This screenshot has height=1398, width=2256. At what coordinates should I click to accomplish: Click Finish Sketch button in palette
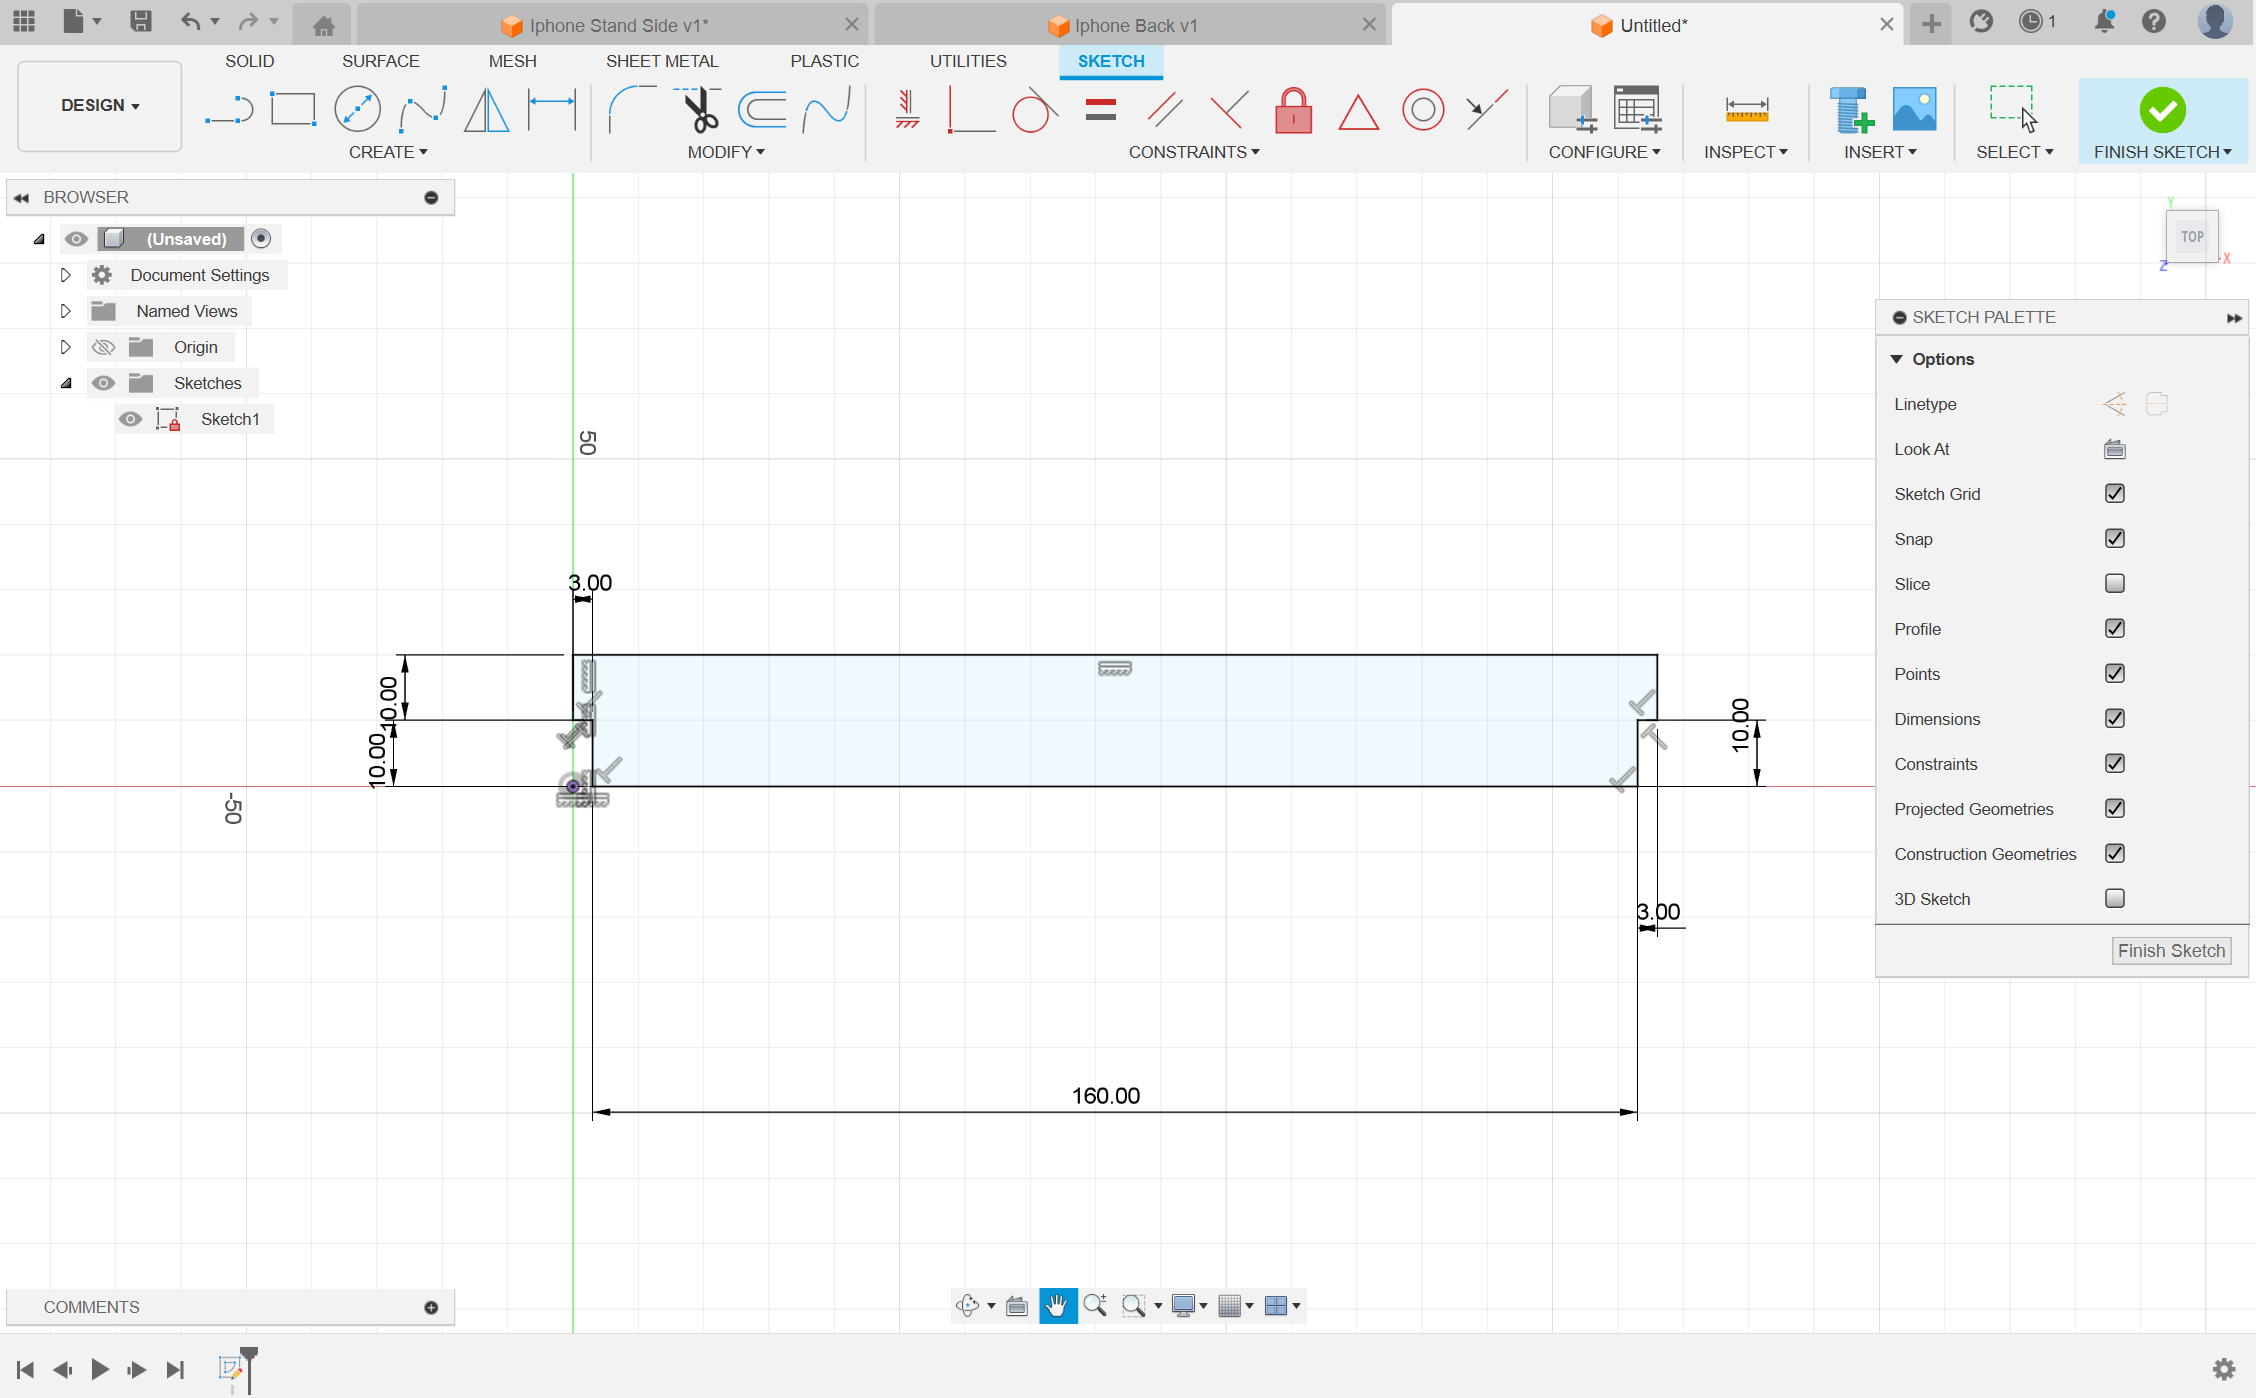click(x=2169, y=950)
